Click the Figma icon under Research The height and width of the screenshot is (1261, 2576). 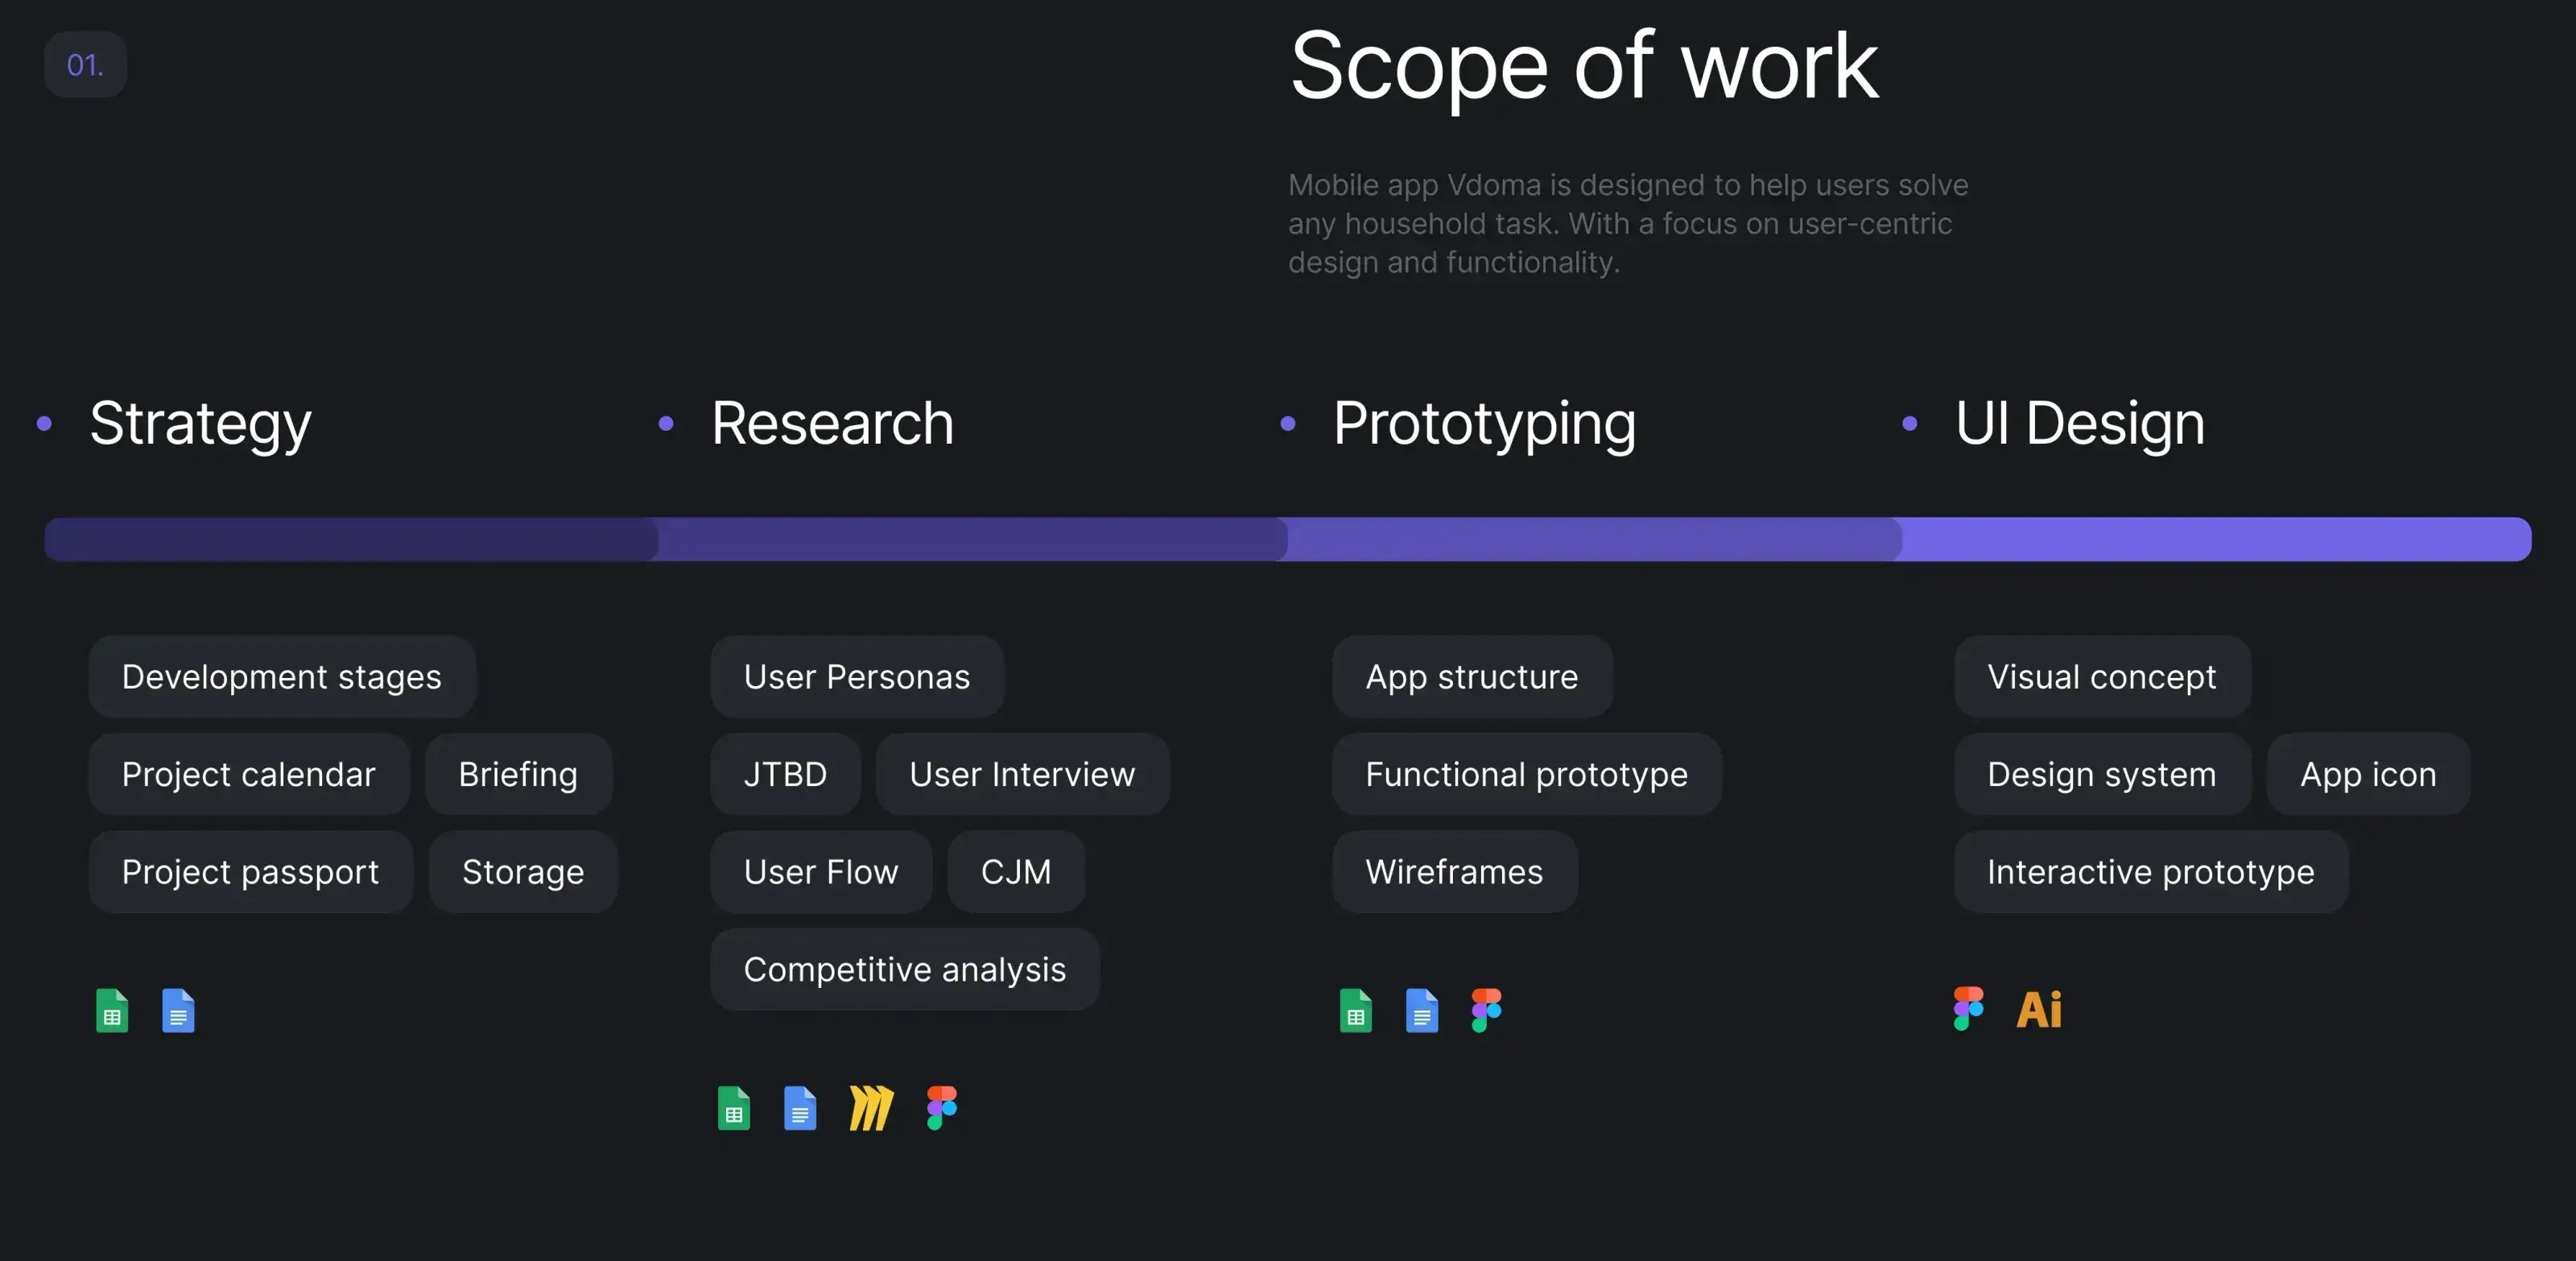pos(941,1108)
